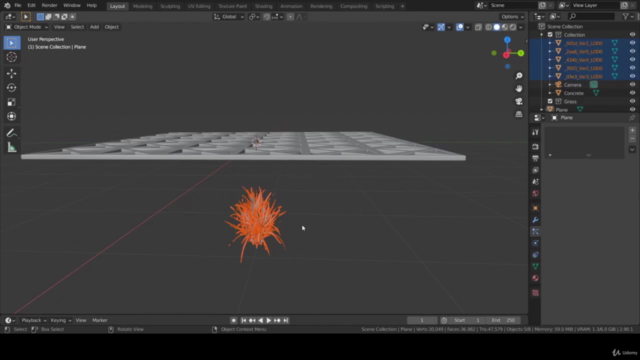The image size is (640, 360).
Task: Expand the Camera outliner row
Action: (550, 85)
